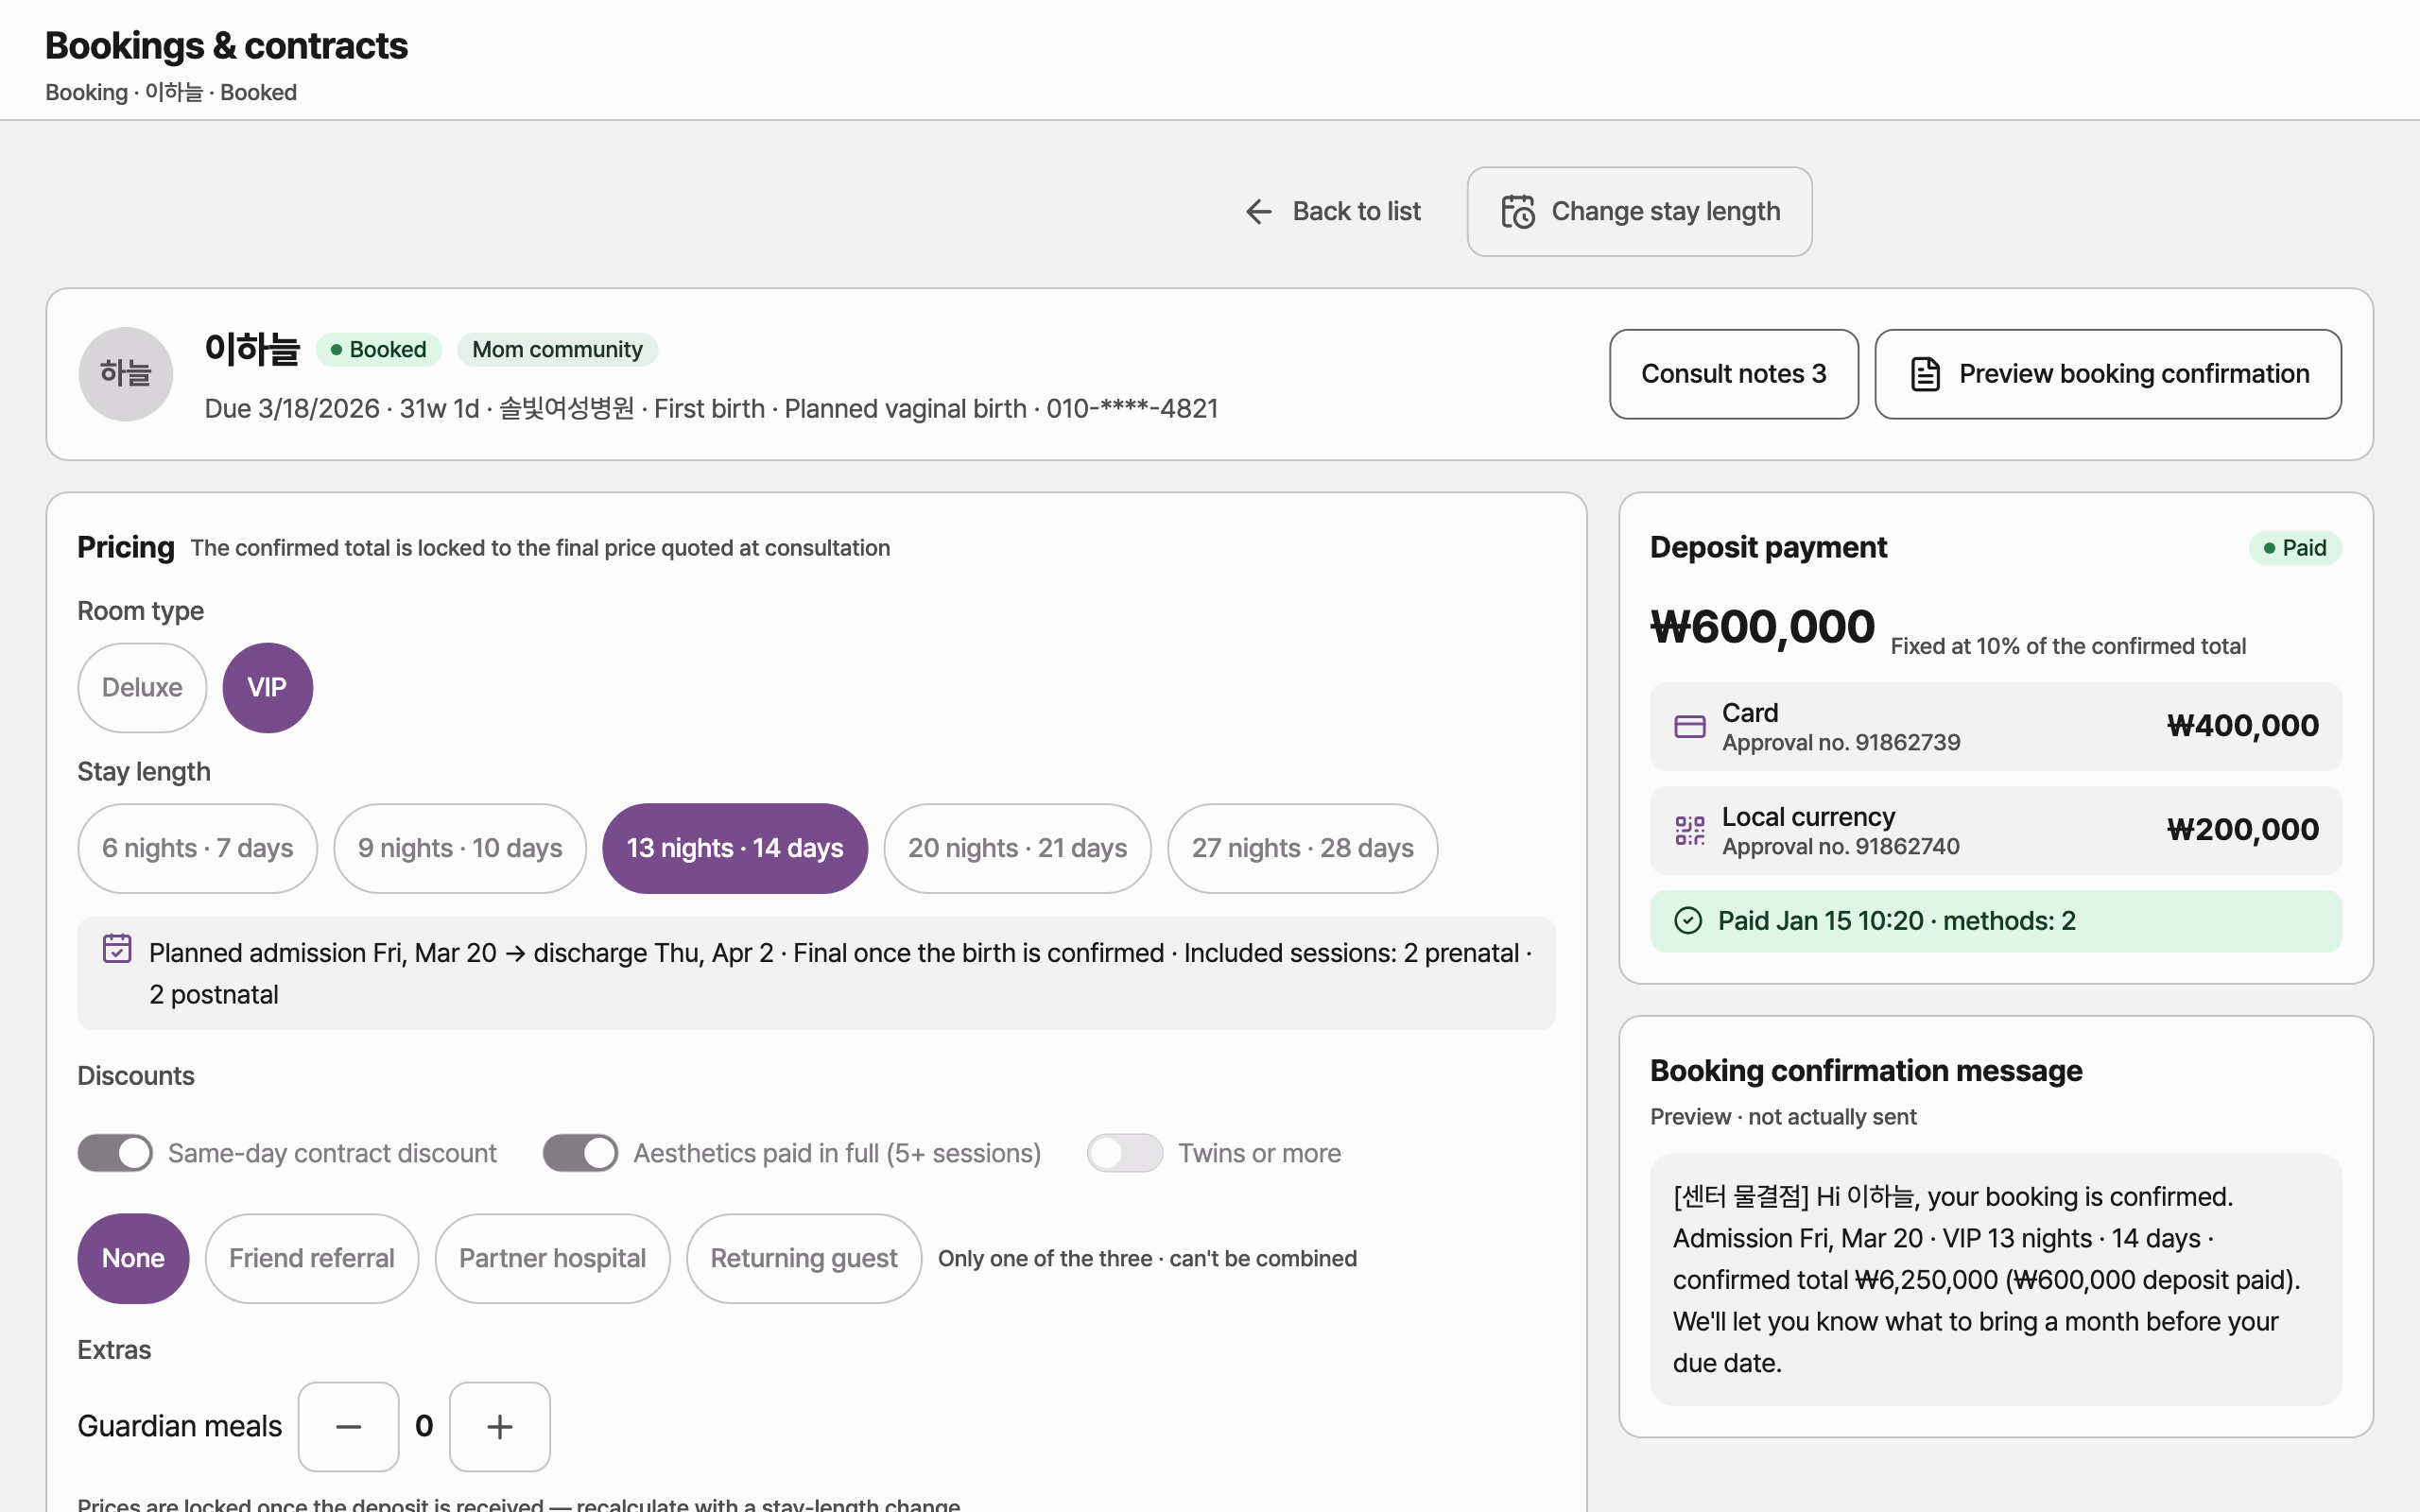Choose 20 nights · 21 days stay
Image resolution: width=2420 pixels, height=1512 pixels.
click(1017, 848)
